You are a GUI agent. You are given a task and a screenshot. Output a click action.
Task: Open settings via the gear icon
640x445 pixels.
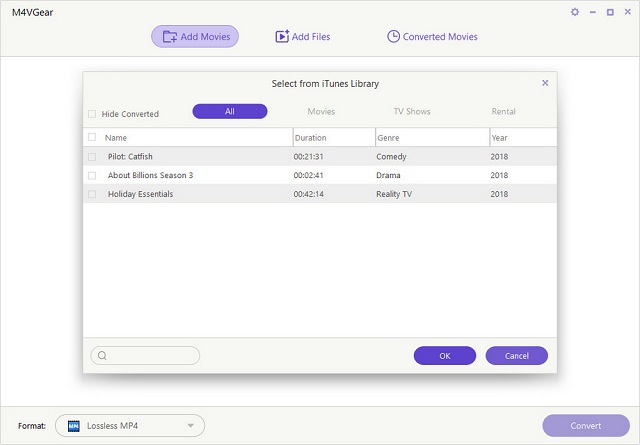[x=575, y=12]
